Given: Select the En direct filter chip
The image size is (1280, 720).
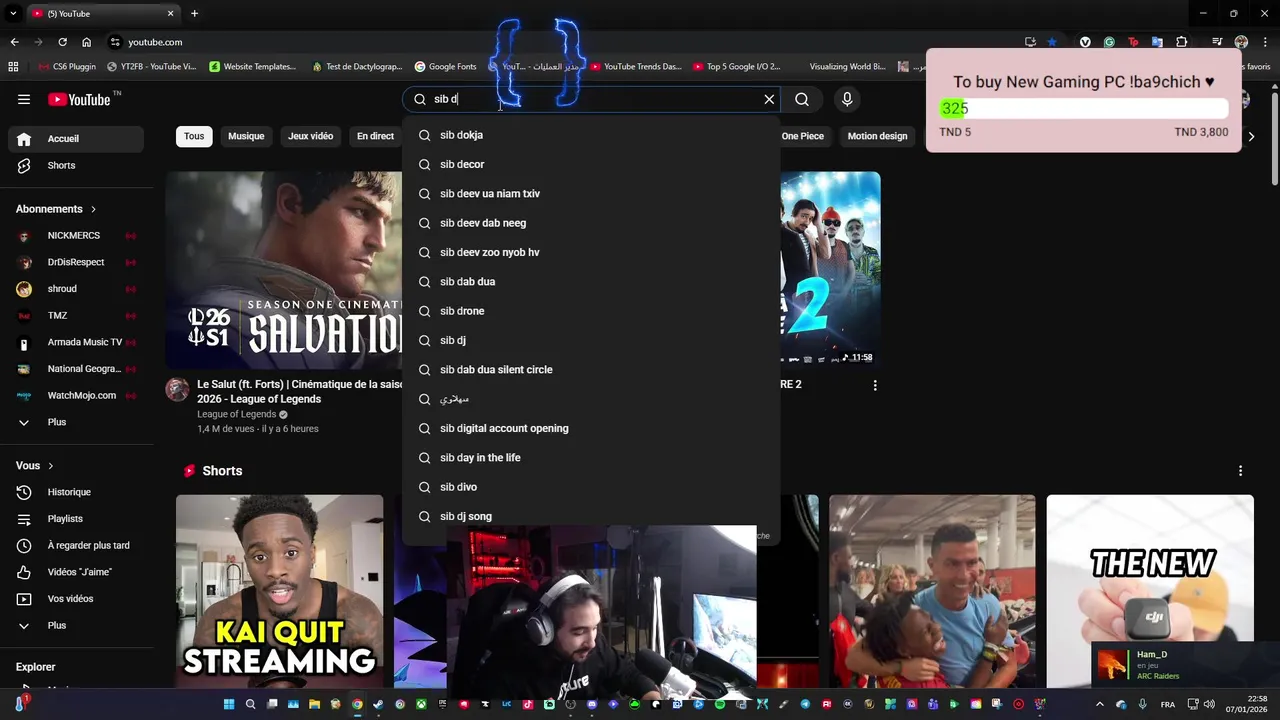Looking at the screenshot, I should click(x=375, y=136).
